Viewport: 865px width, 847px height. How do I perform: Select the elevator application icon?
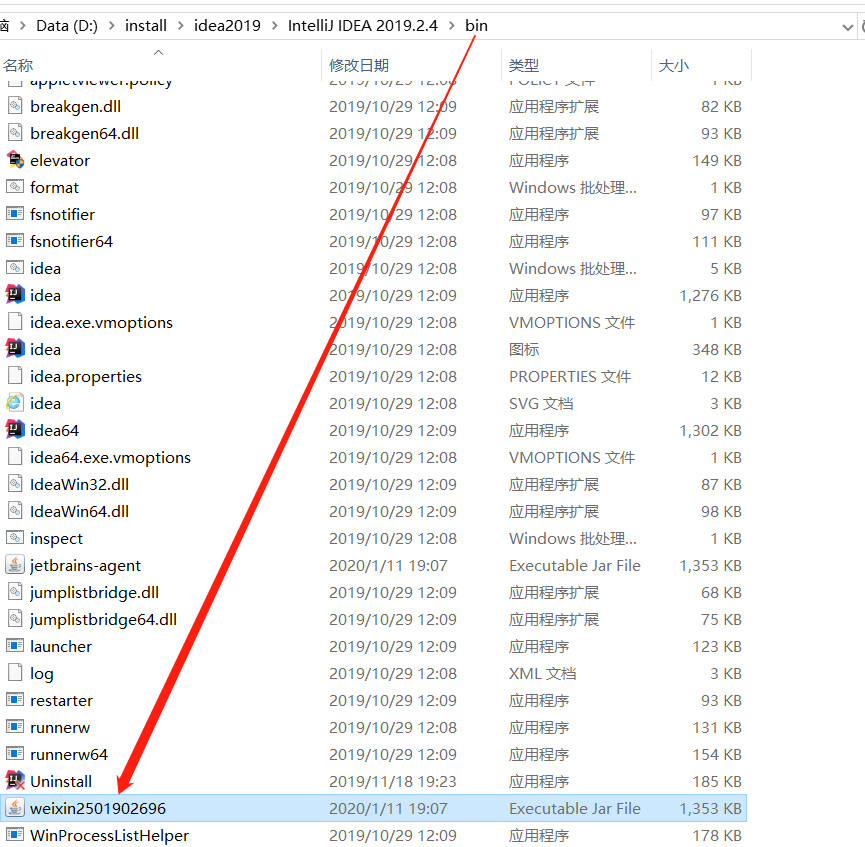(15, 159)
